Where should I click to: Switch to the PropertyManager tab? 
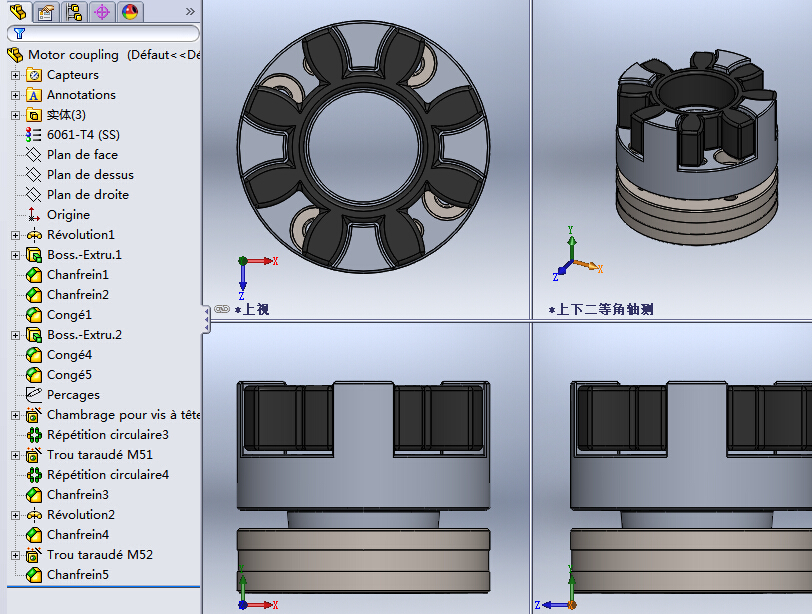coord(46,11)
